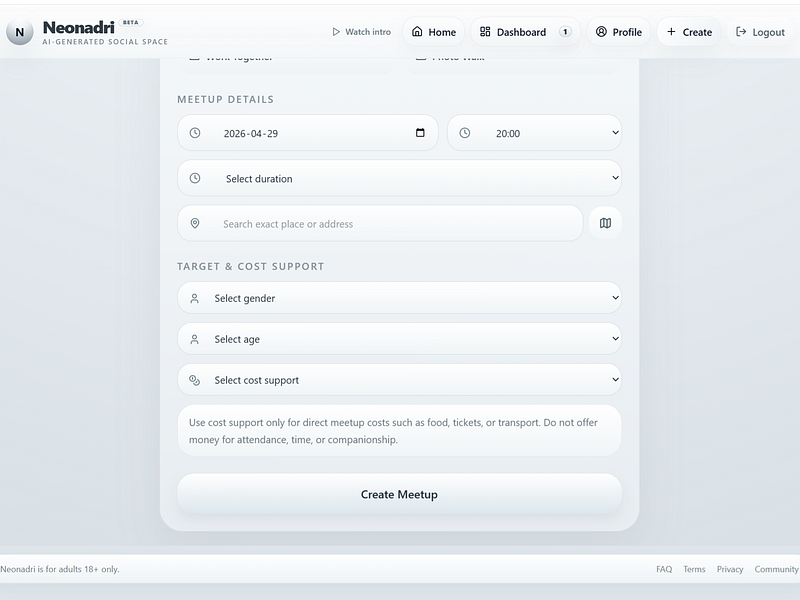800x600 pixels.
Task: Click the Neonadri brand title
Action: pyautogui.click(x=79, y=28)
